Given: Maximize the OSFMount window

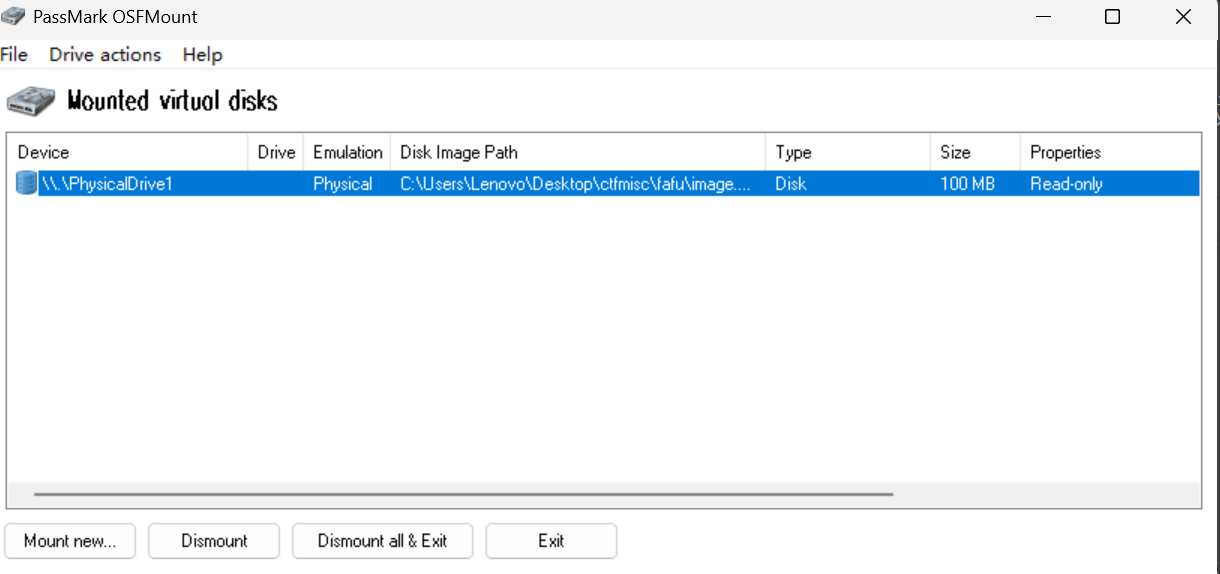Looking at the screenshot, I should (x=1112, y=17).
